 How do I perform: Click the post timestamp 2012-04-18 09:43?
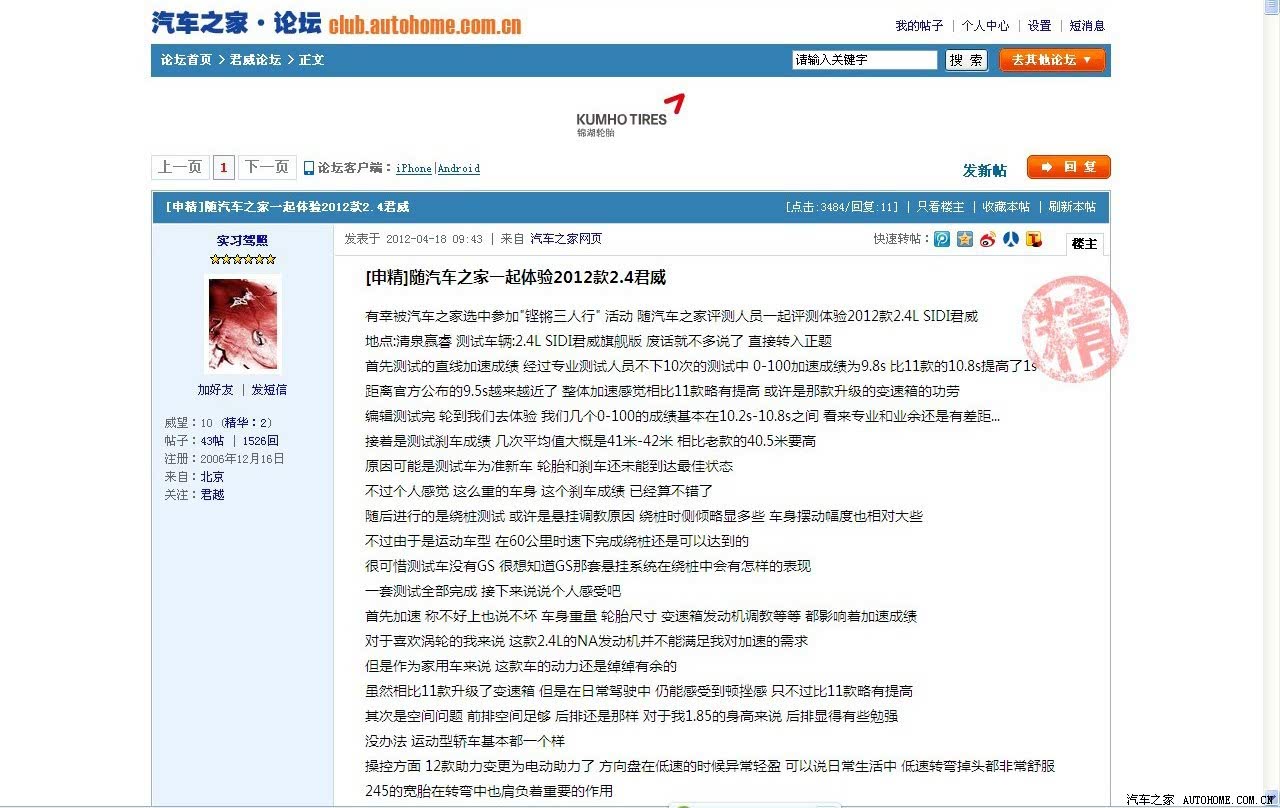[434, 239]
